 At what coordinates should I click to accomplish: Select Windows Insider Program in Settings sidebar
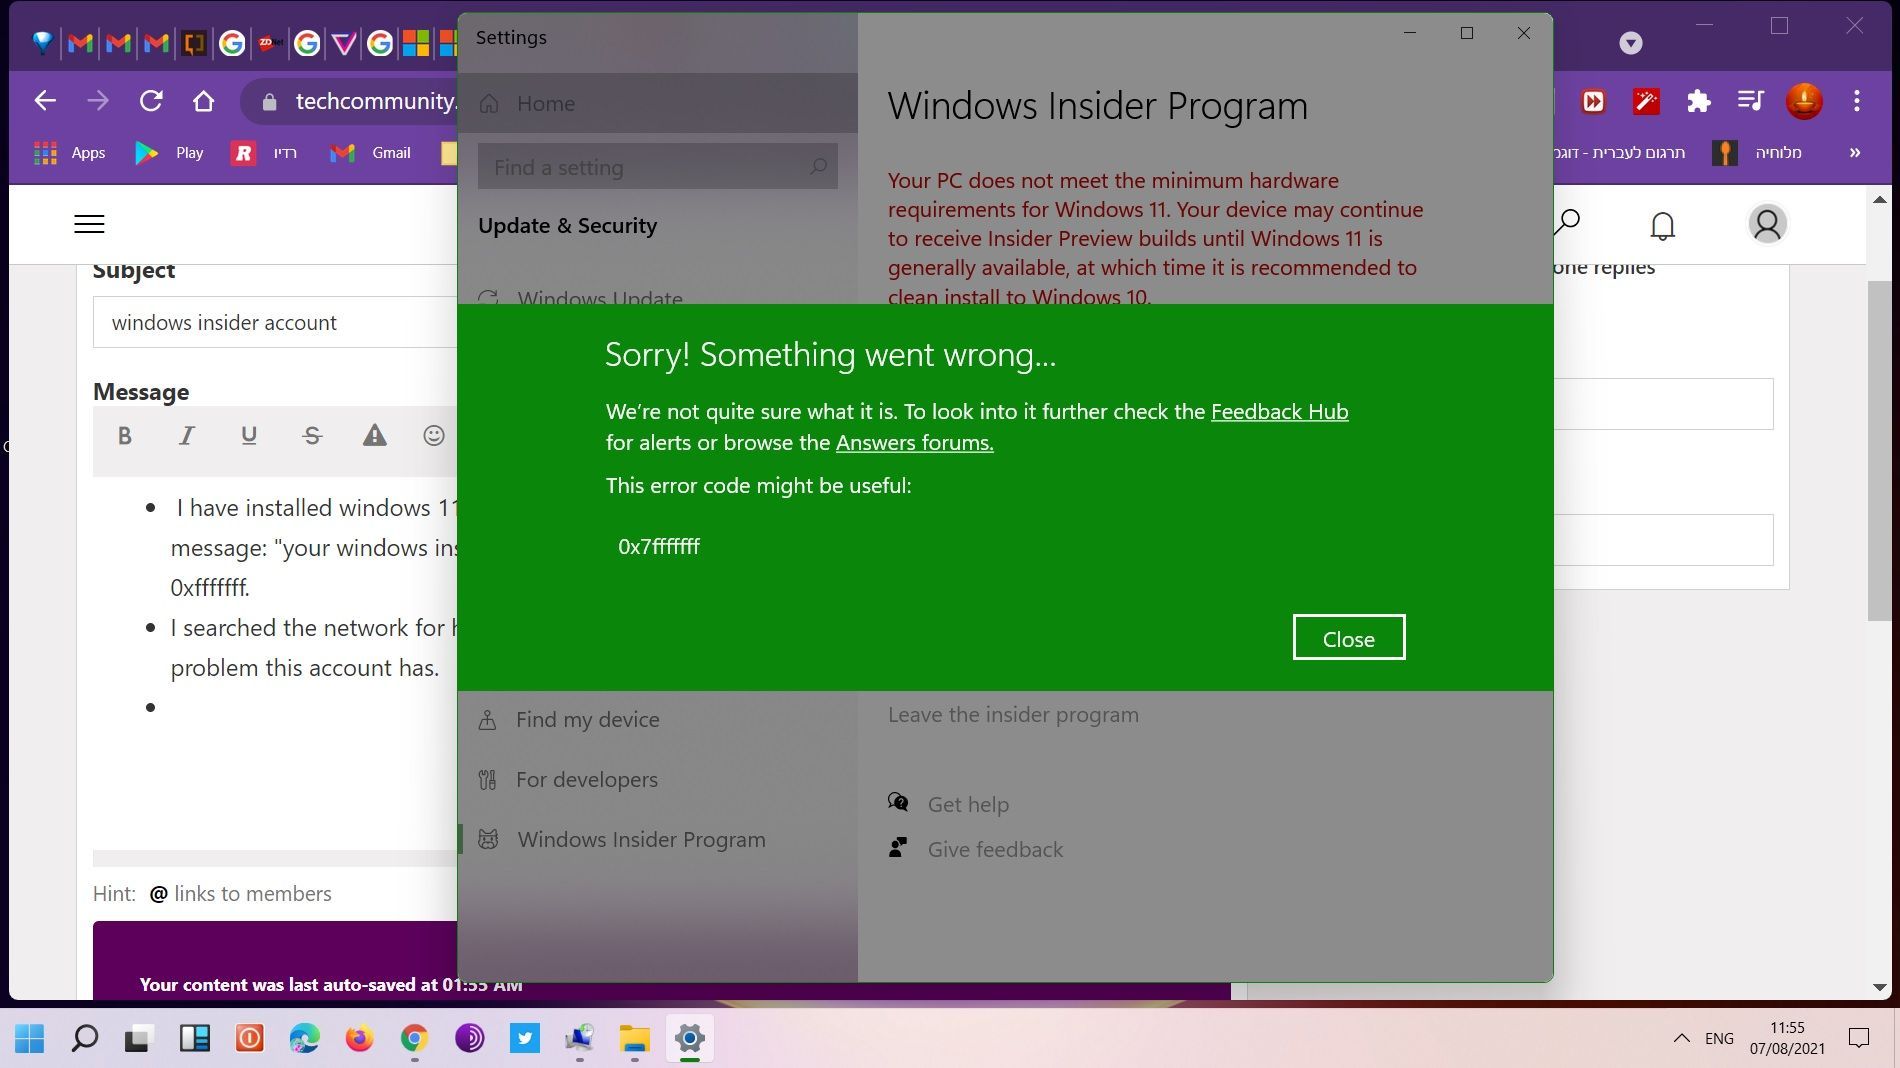tap(641, 840)
